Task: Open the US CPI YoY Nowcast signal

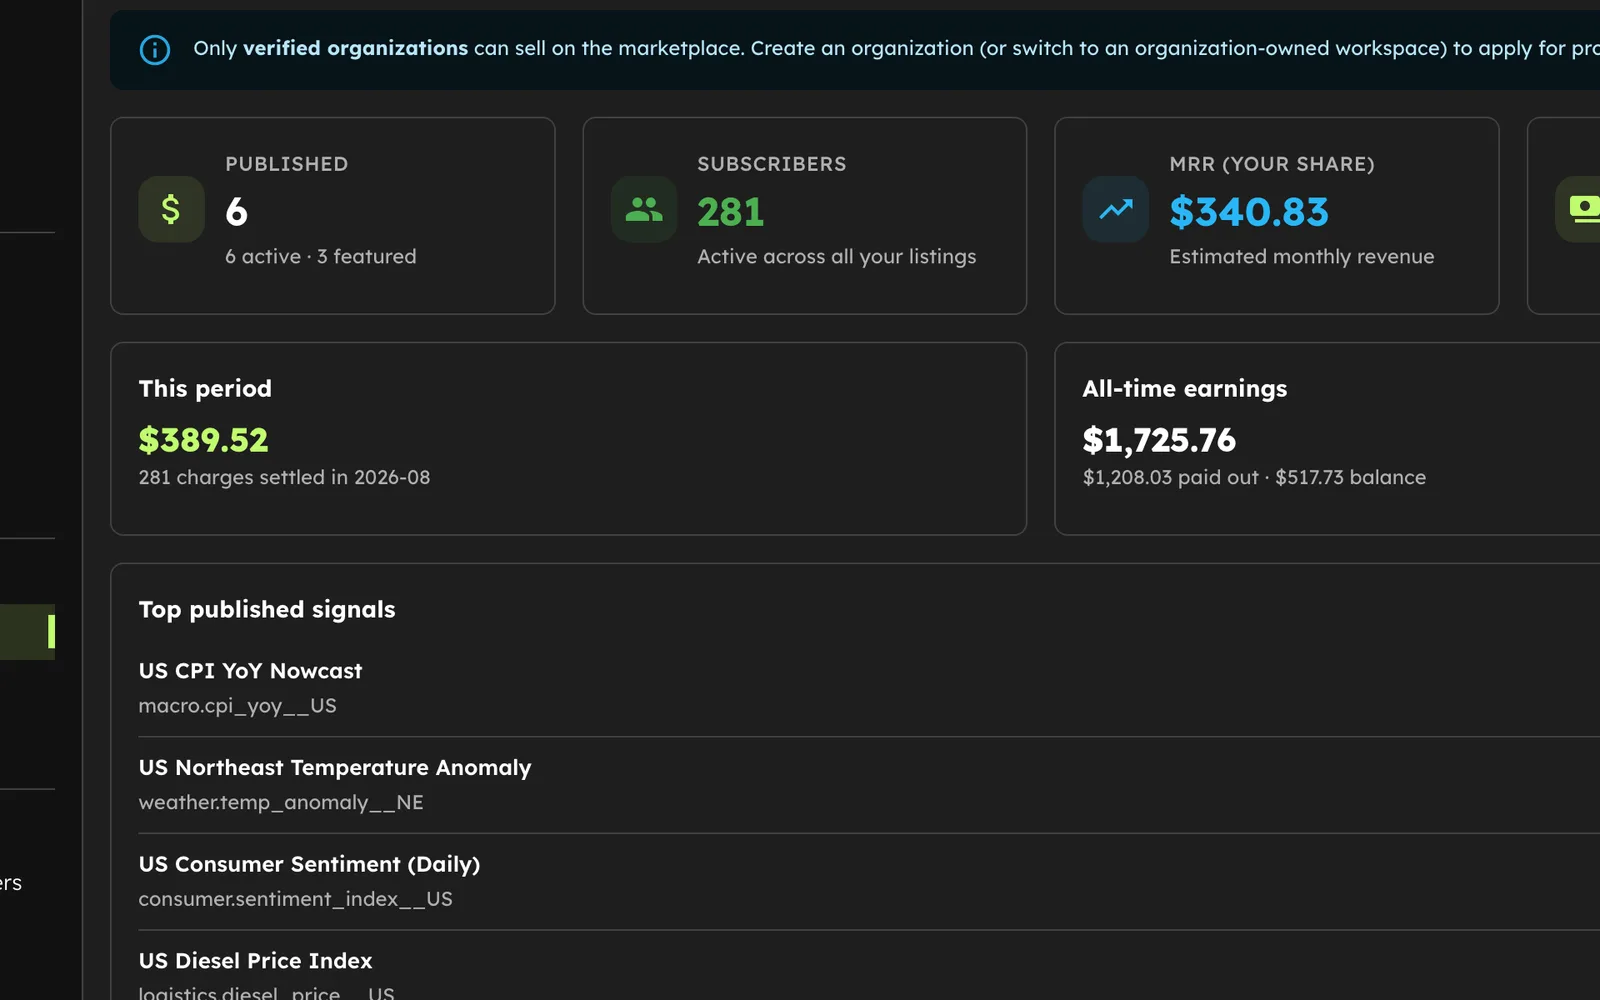Action: click(x=869, y=688)
